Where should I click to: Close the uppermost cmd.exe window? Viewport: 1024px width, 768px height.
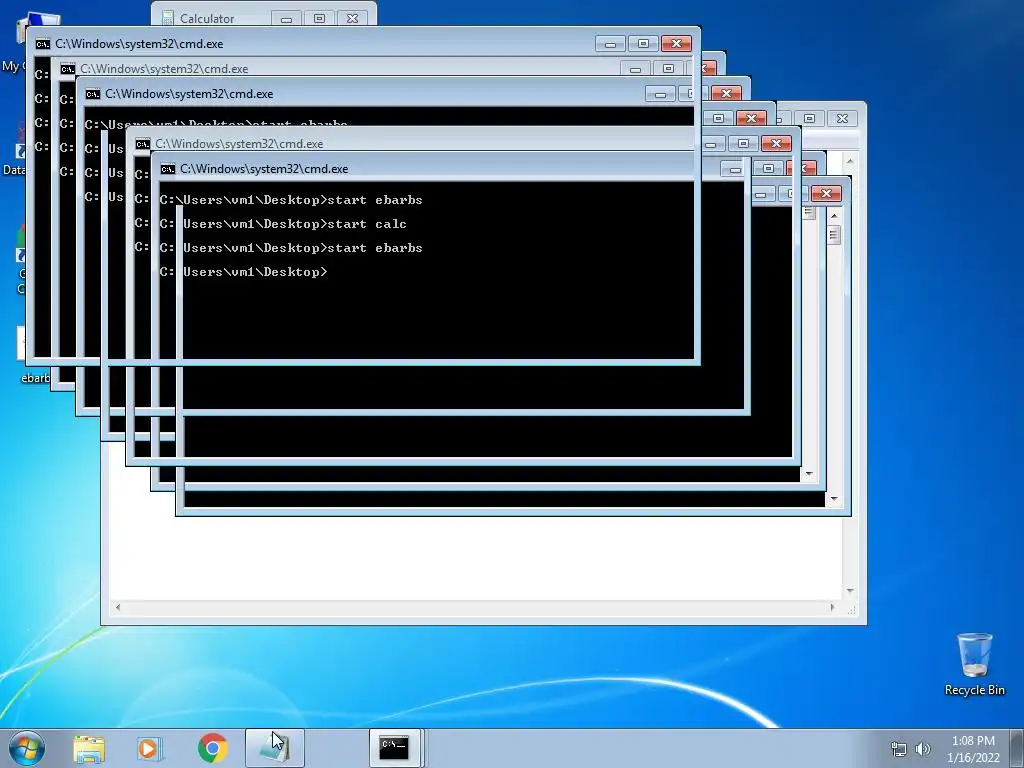[x=677, y=44]
